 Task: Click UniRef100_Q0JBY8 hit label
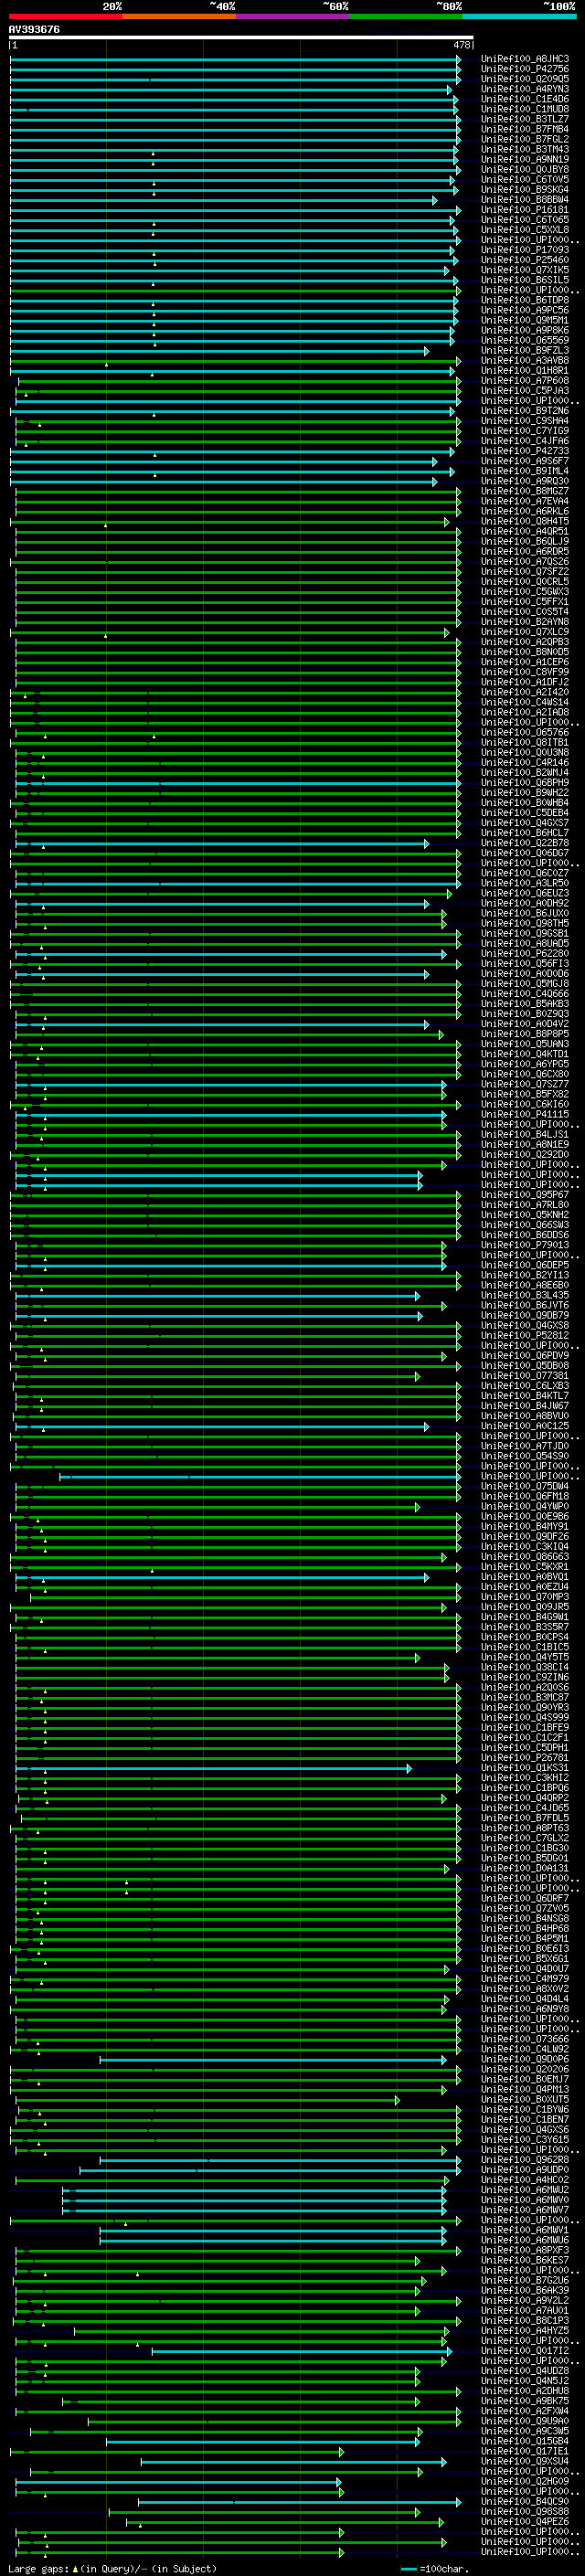[x=525, y=170]
